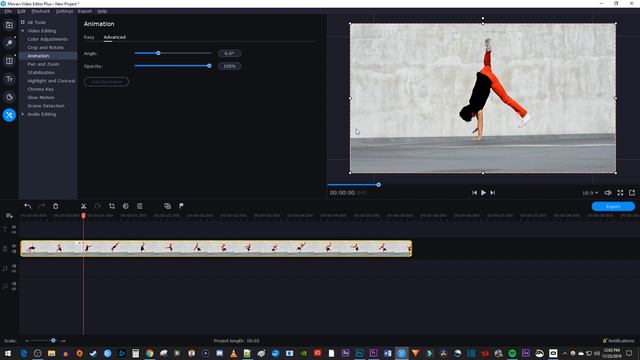This screenshot has height=360, width=640.
Task: Click the rotate clip icon
Action: pyautogui.click(x=98, y=206)
